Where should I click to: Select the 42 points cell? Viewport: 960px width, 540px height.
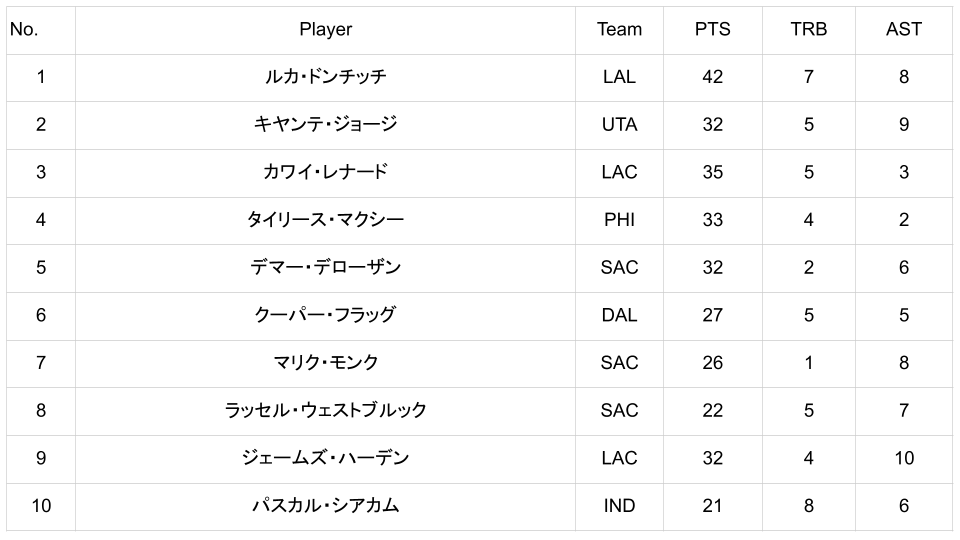point(712,77)
